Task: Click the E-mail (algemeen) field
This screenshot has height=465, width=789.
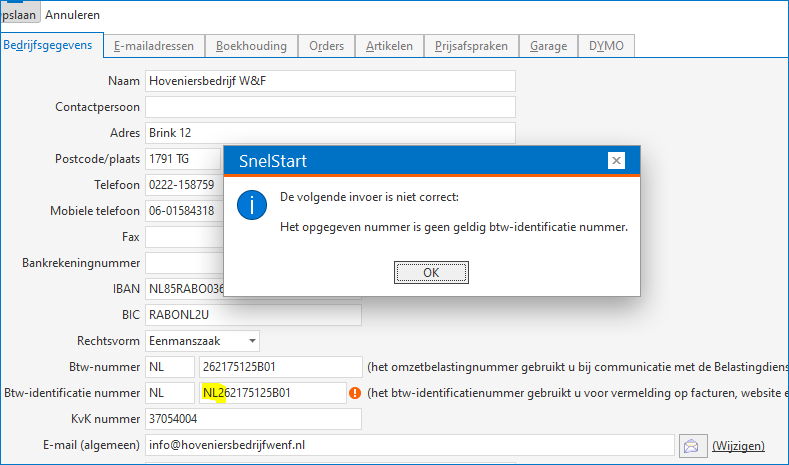Action: coord(410,445)
